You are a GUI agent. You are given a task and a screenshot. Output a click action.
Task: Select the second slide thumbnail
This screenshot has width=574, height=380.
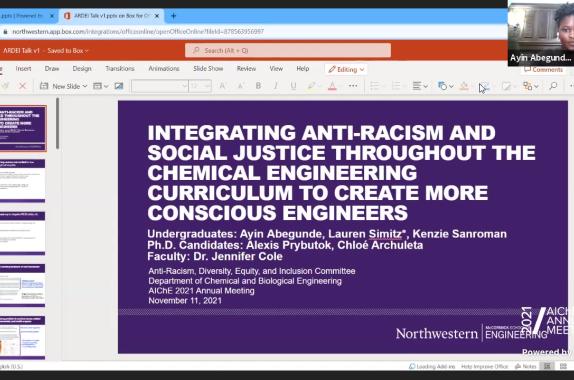tap(22, 180)
